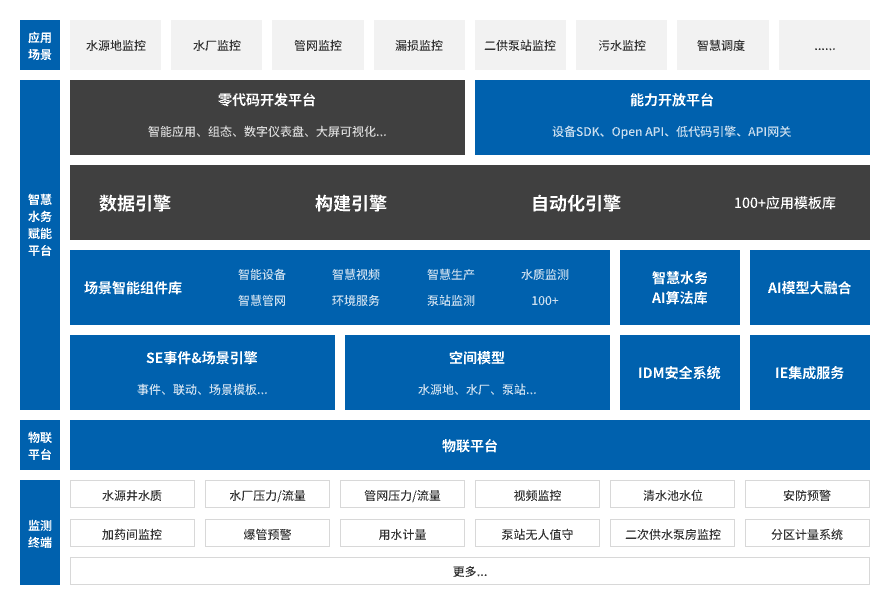Click the 泵站监测 component
The image size is (890, 605).
pos(451,301)
